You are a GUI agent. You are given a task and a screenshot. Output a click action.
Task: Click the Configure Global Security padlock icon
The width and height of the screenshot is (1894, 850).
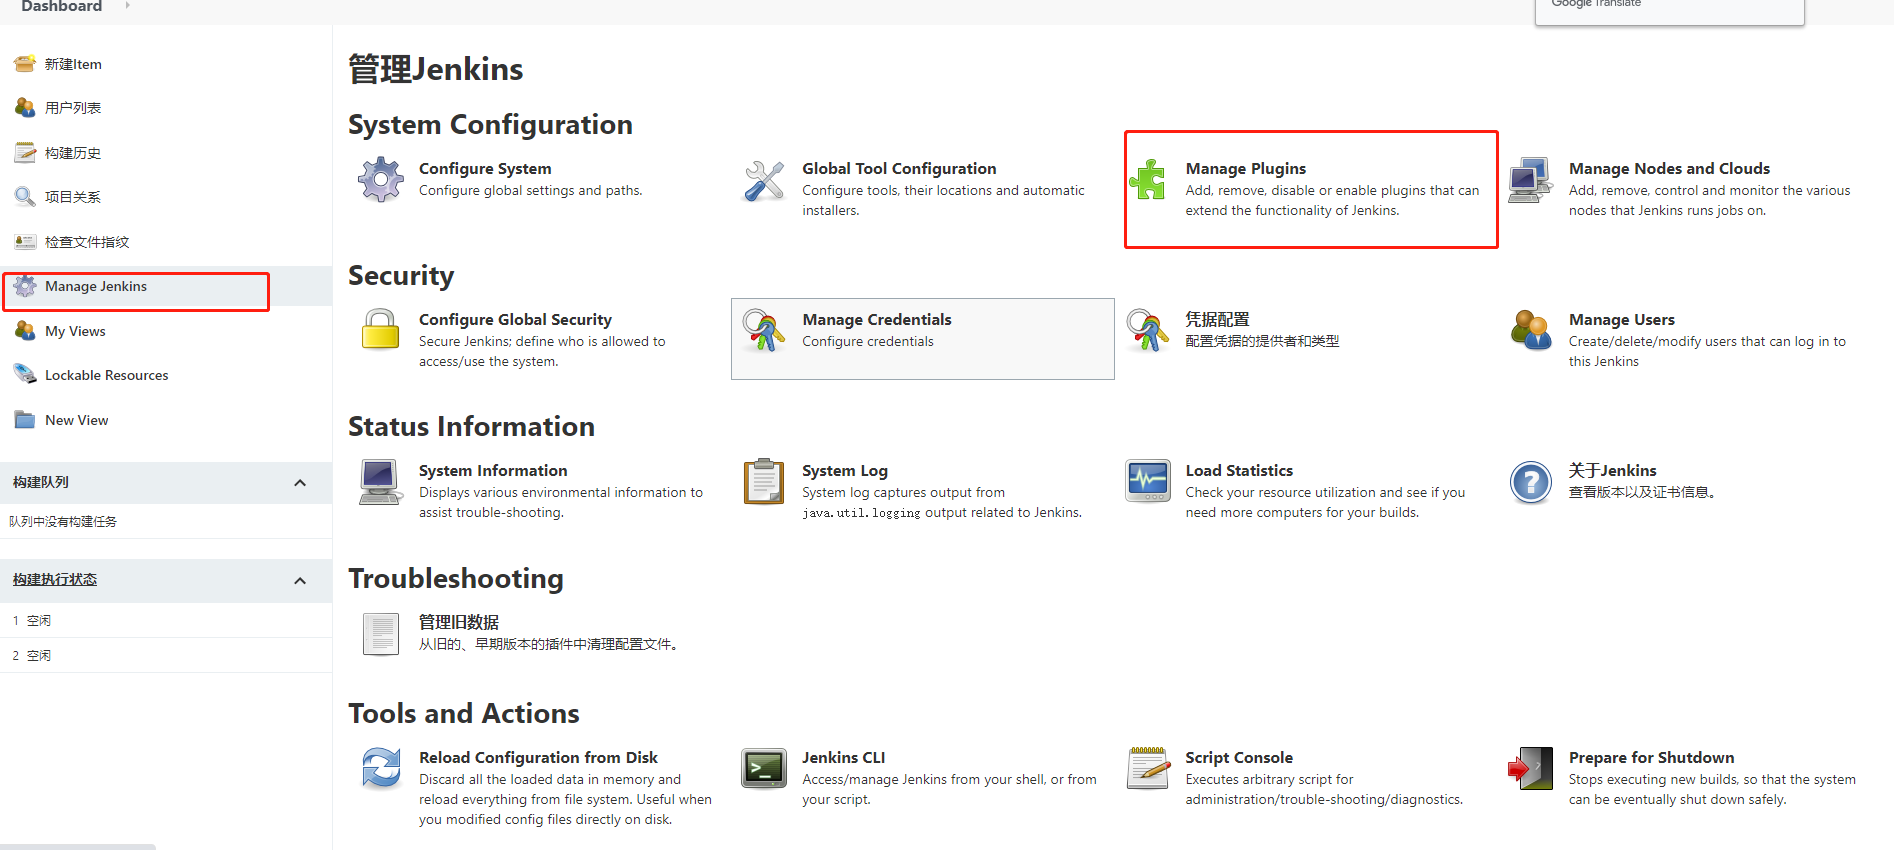381,330
